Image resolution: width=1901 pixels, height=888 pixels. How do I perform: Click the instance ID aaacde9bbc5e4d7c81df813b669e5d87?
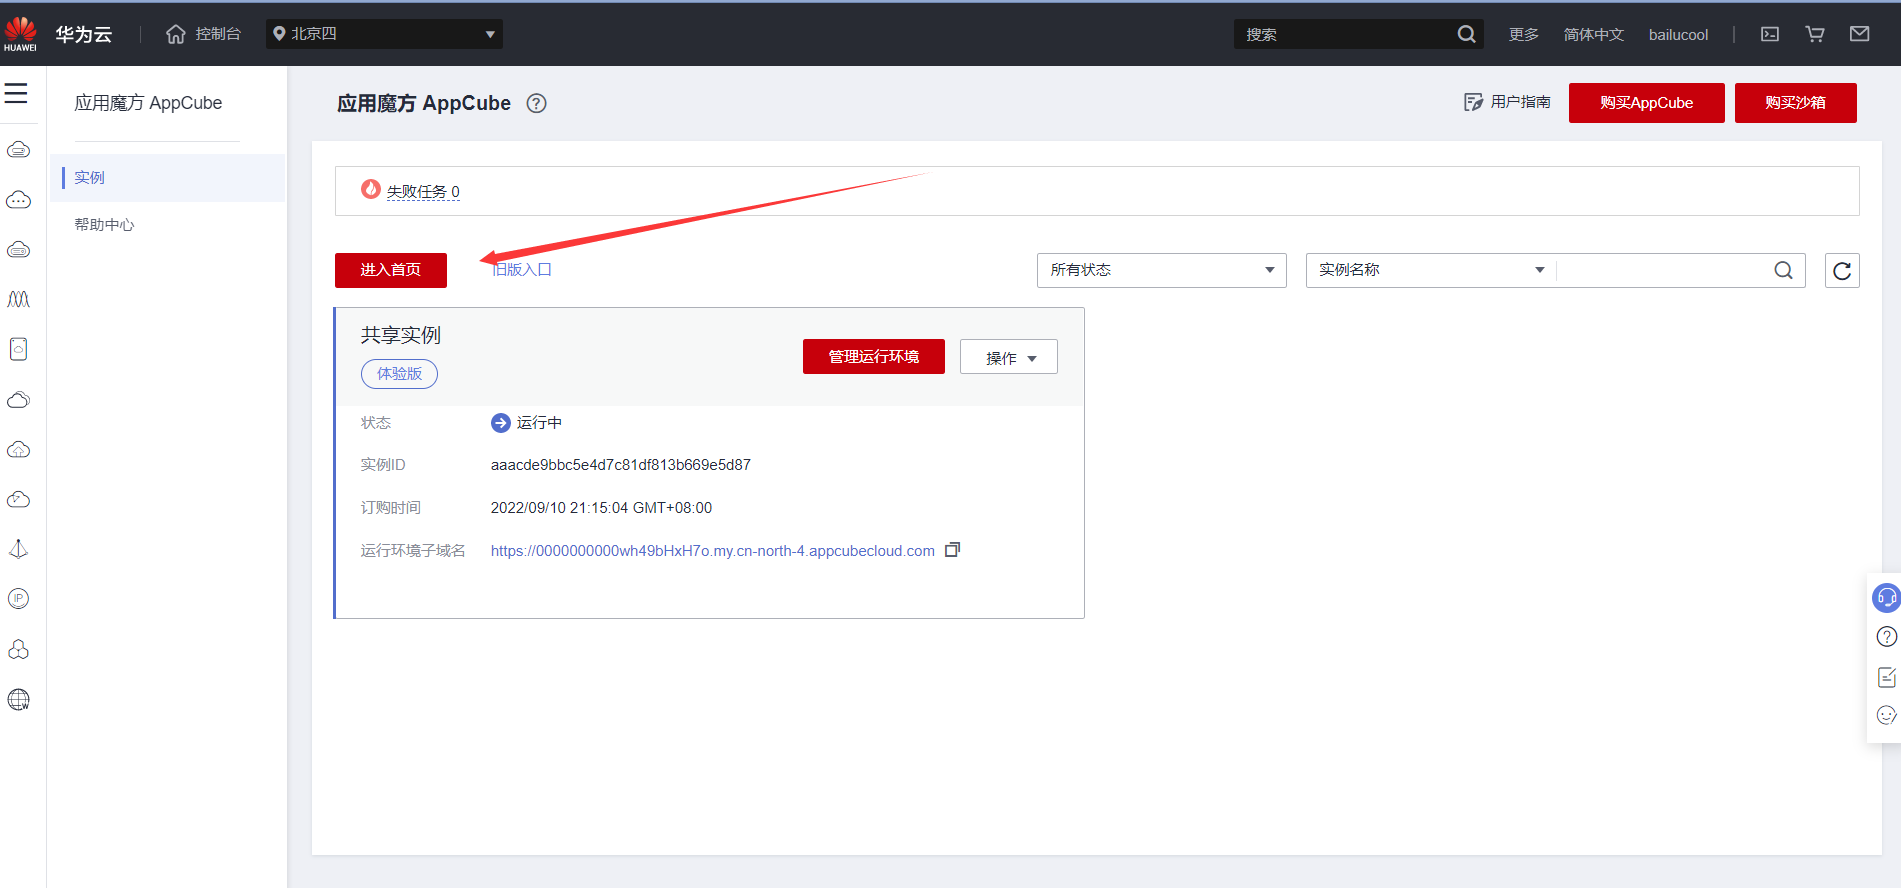(621, 465)
